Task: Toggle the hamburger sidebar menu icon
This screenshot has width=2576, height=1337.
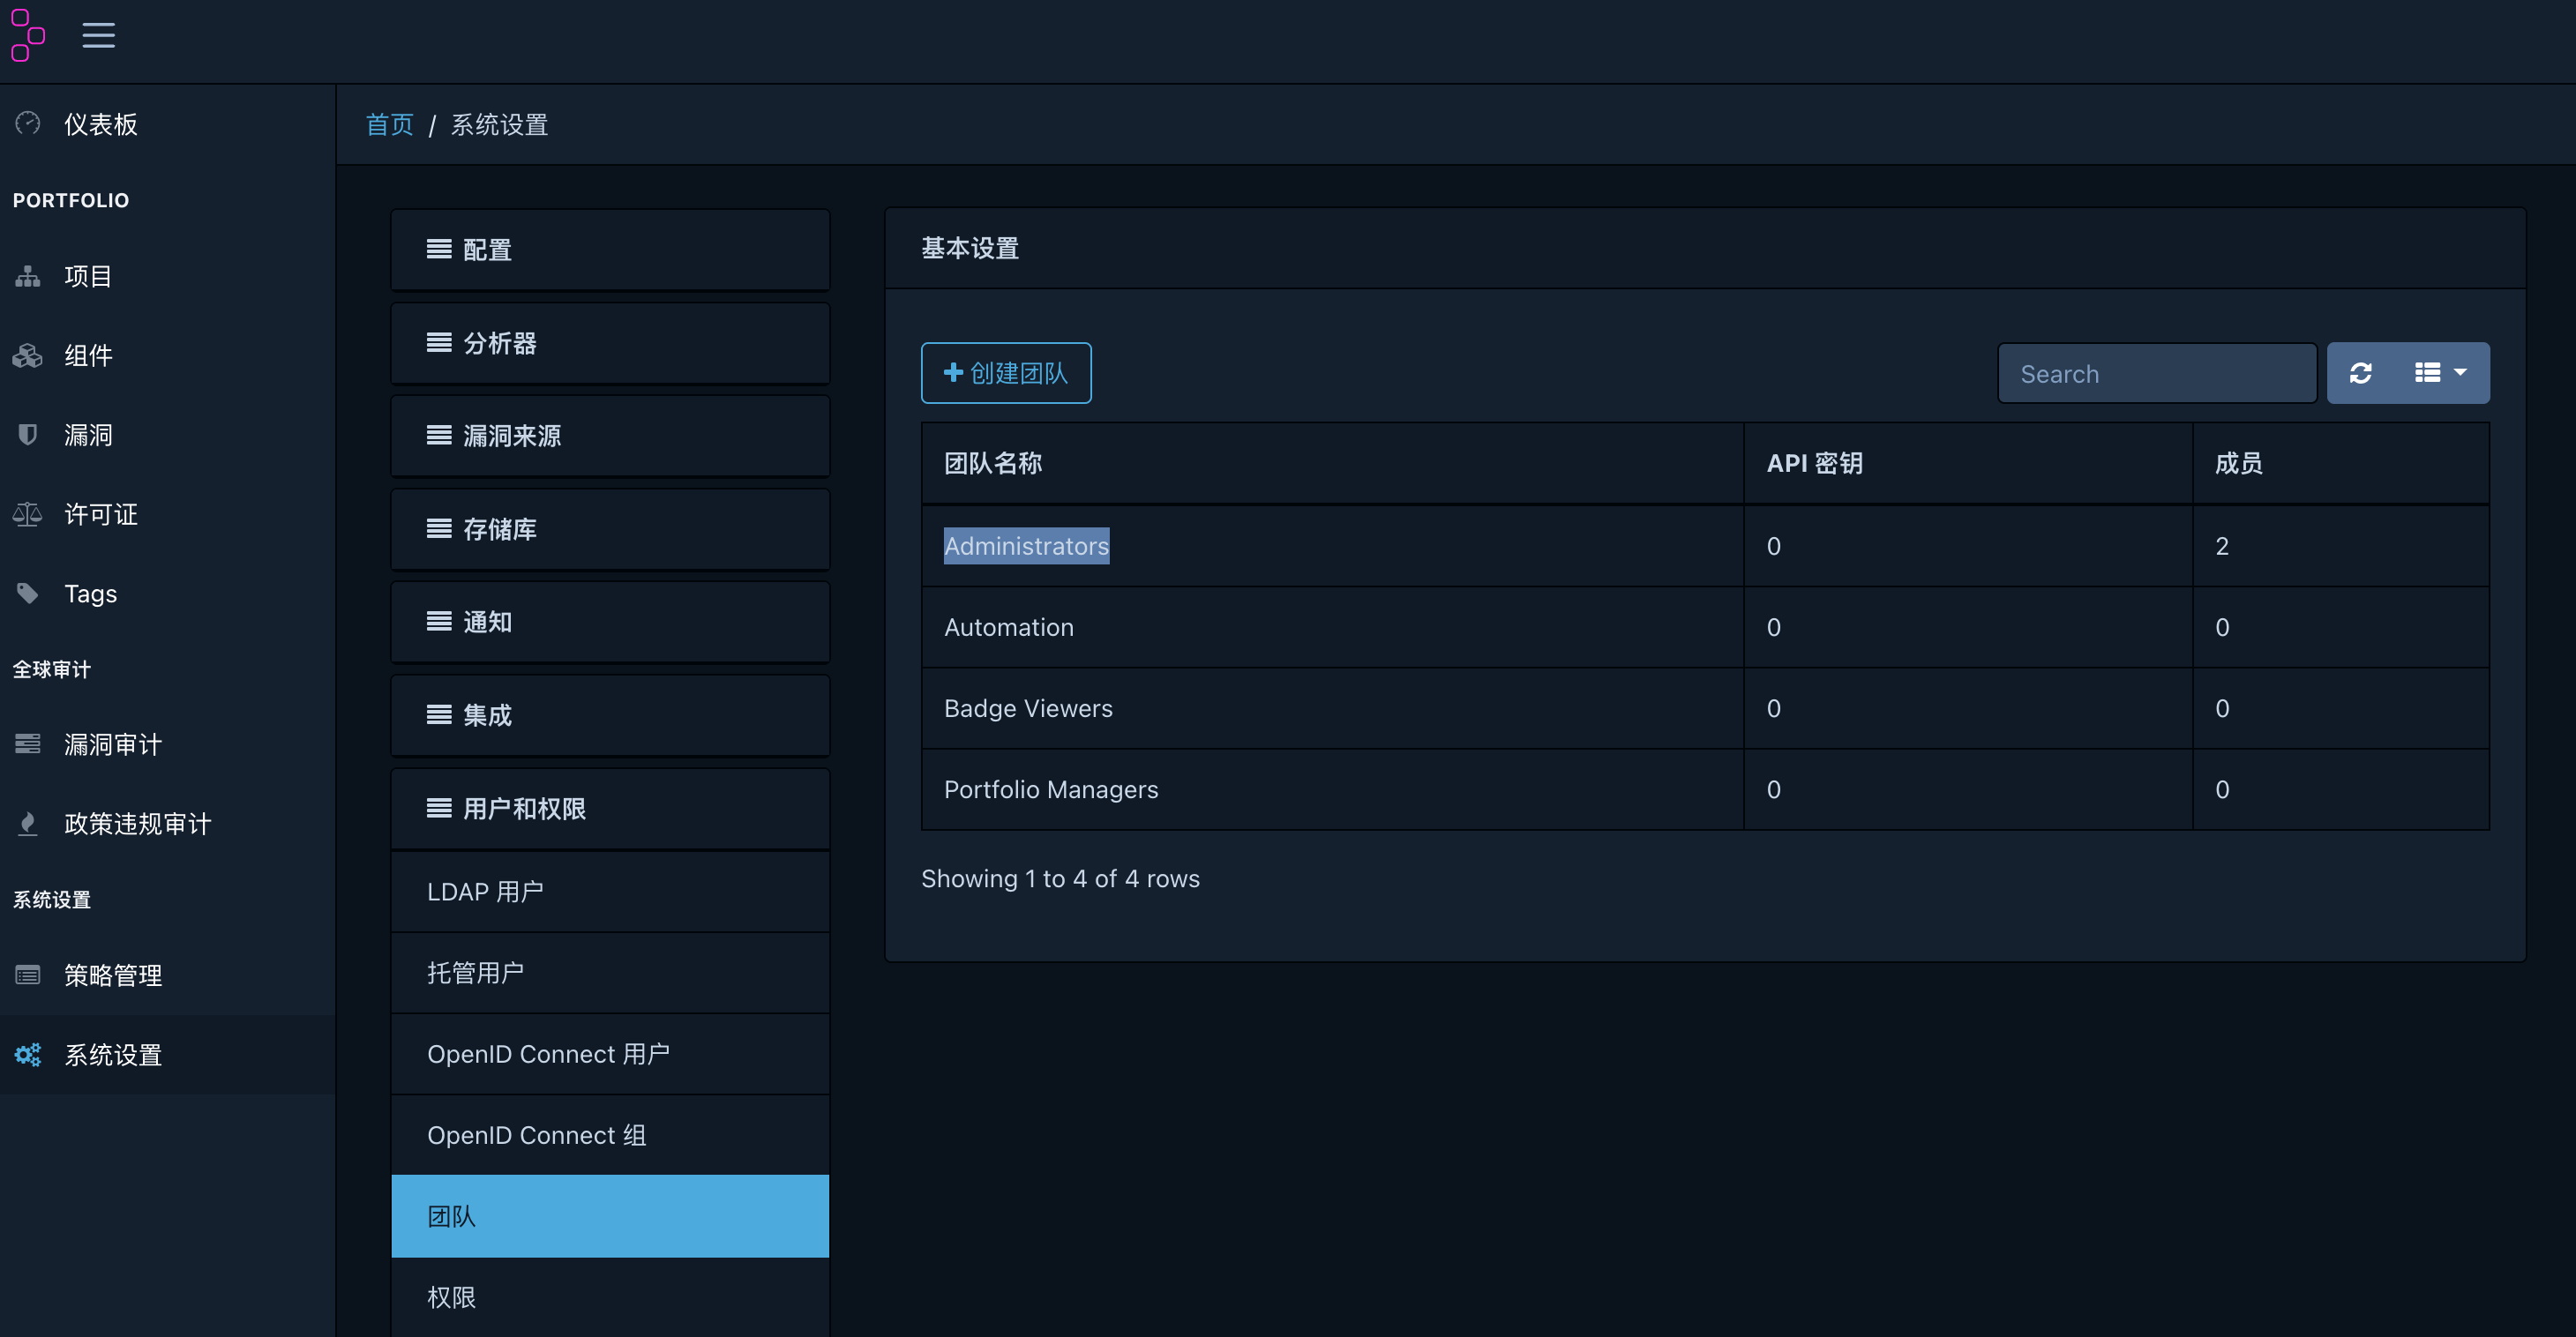Action: click(98, 35)
